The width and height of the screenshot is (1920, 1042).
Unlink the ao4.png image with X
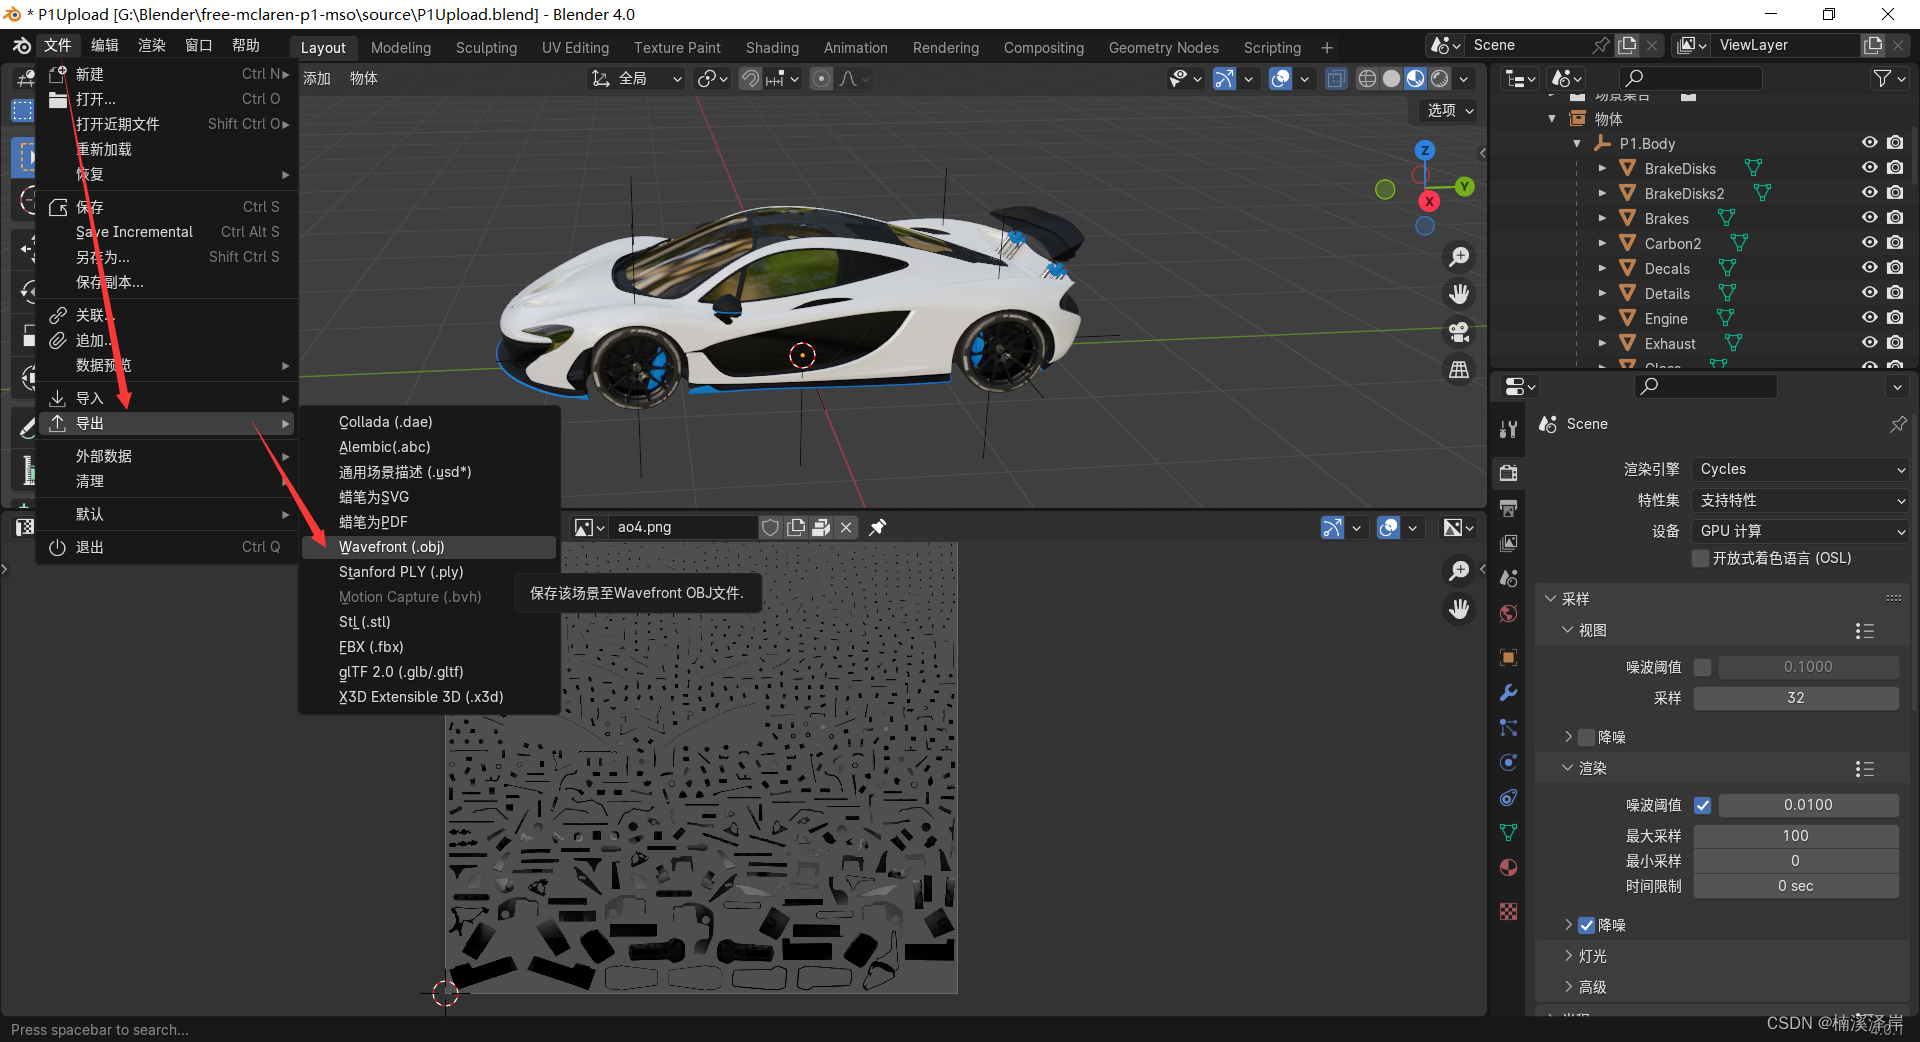coord(846,527)
